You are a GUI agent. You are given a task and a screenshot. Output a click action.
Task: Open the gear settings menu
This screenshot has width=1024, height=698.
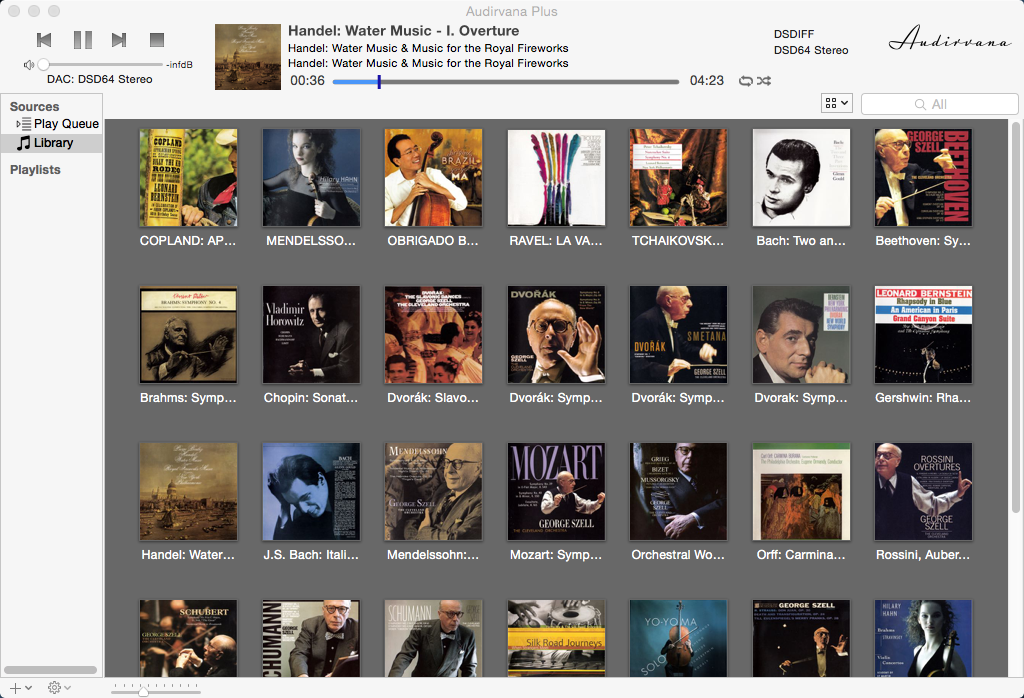(x=59, y=688)
